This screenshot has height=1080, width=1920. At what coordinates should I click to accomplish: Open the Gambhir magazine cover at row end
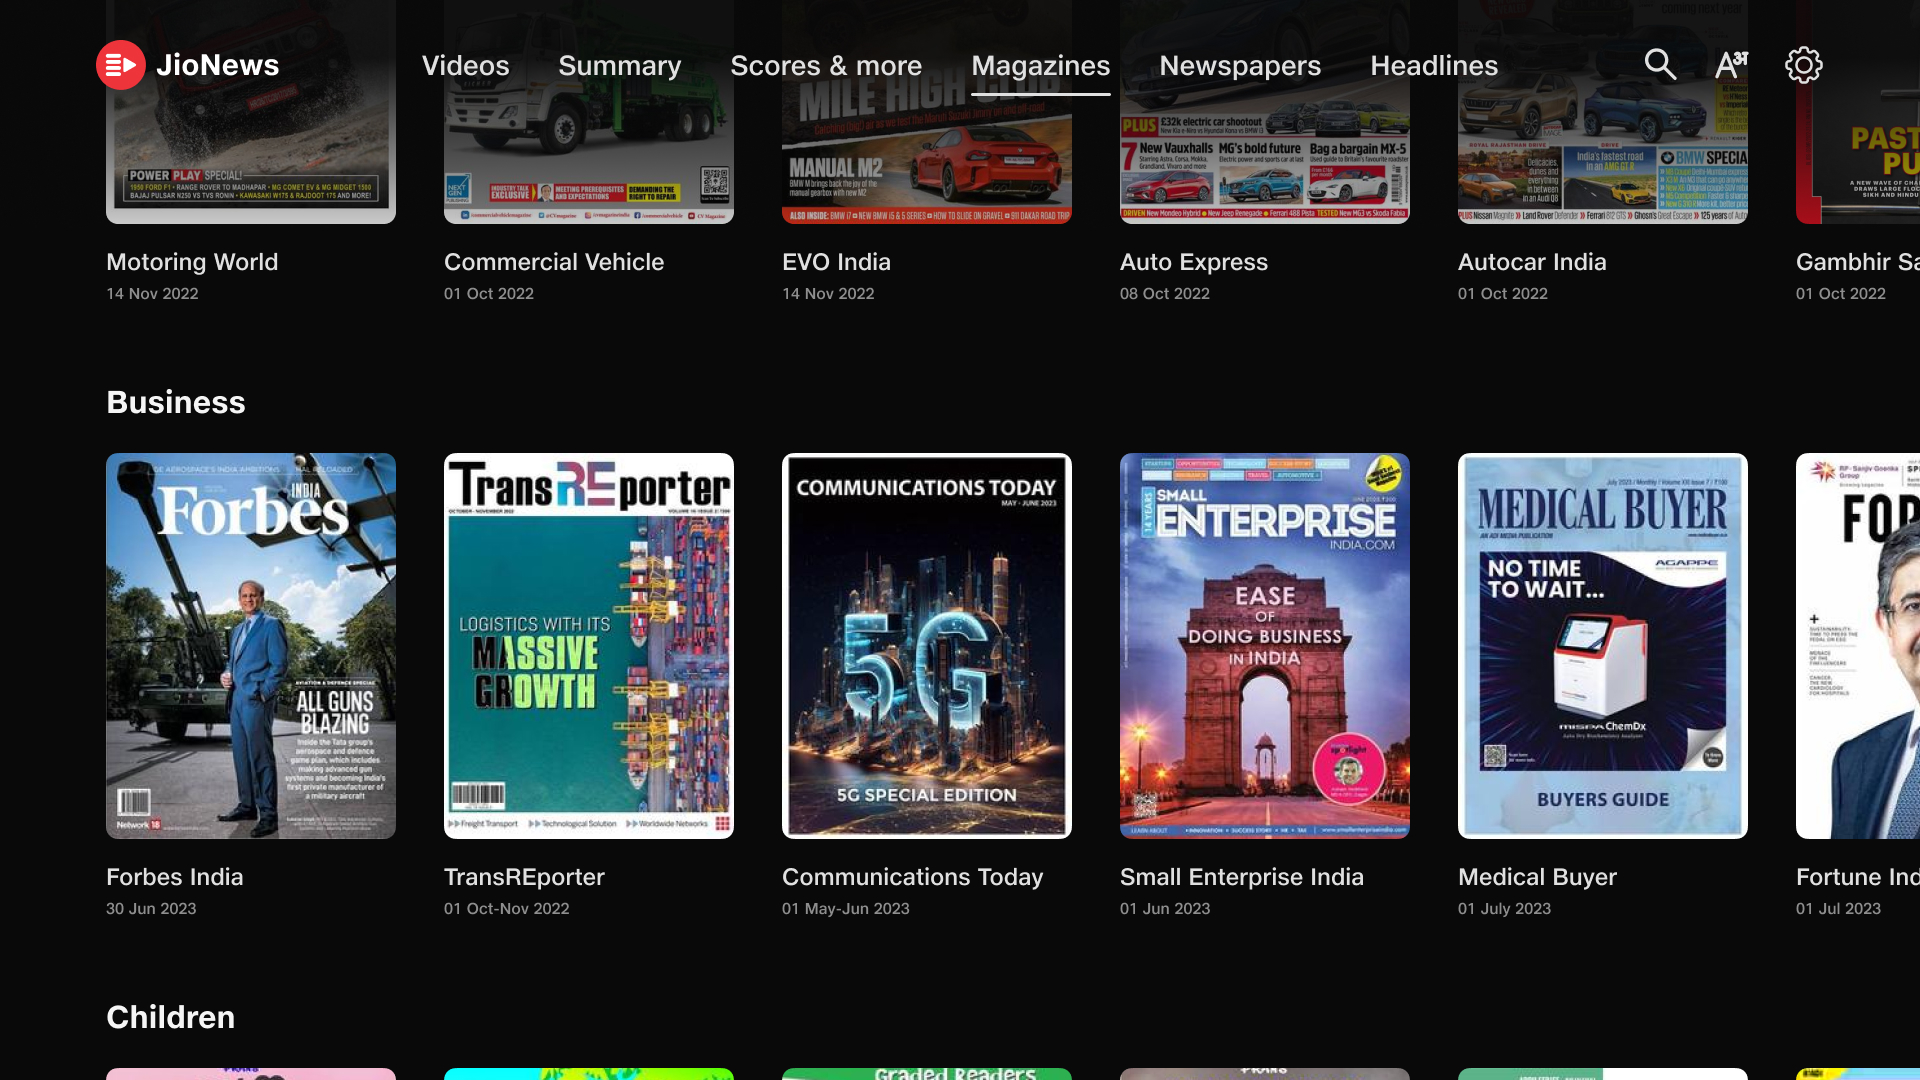pos(1858,112)
